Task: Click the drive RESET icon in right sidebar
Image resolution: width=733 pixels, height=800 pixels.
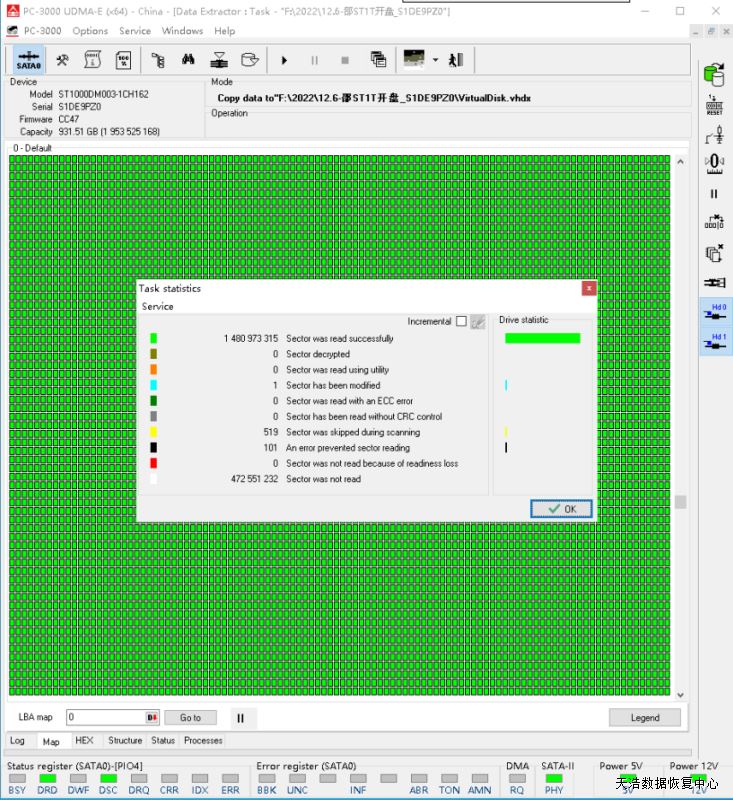Action: [714, 105]
